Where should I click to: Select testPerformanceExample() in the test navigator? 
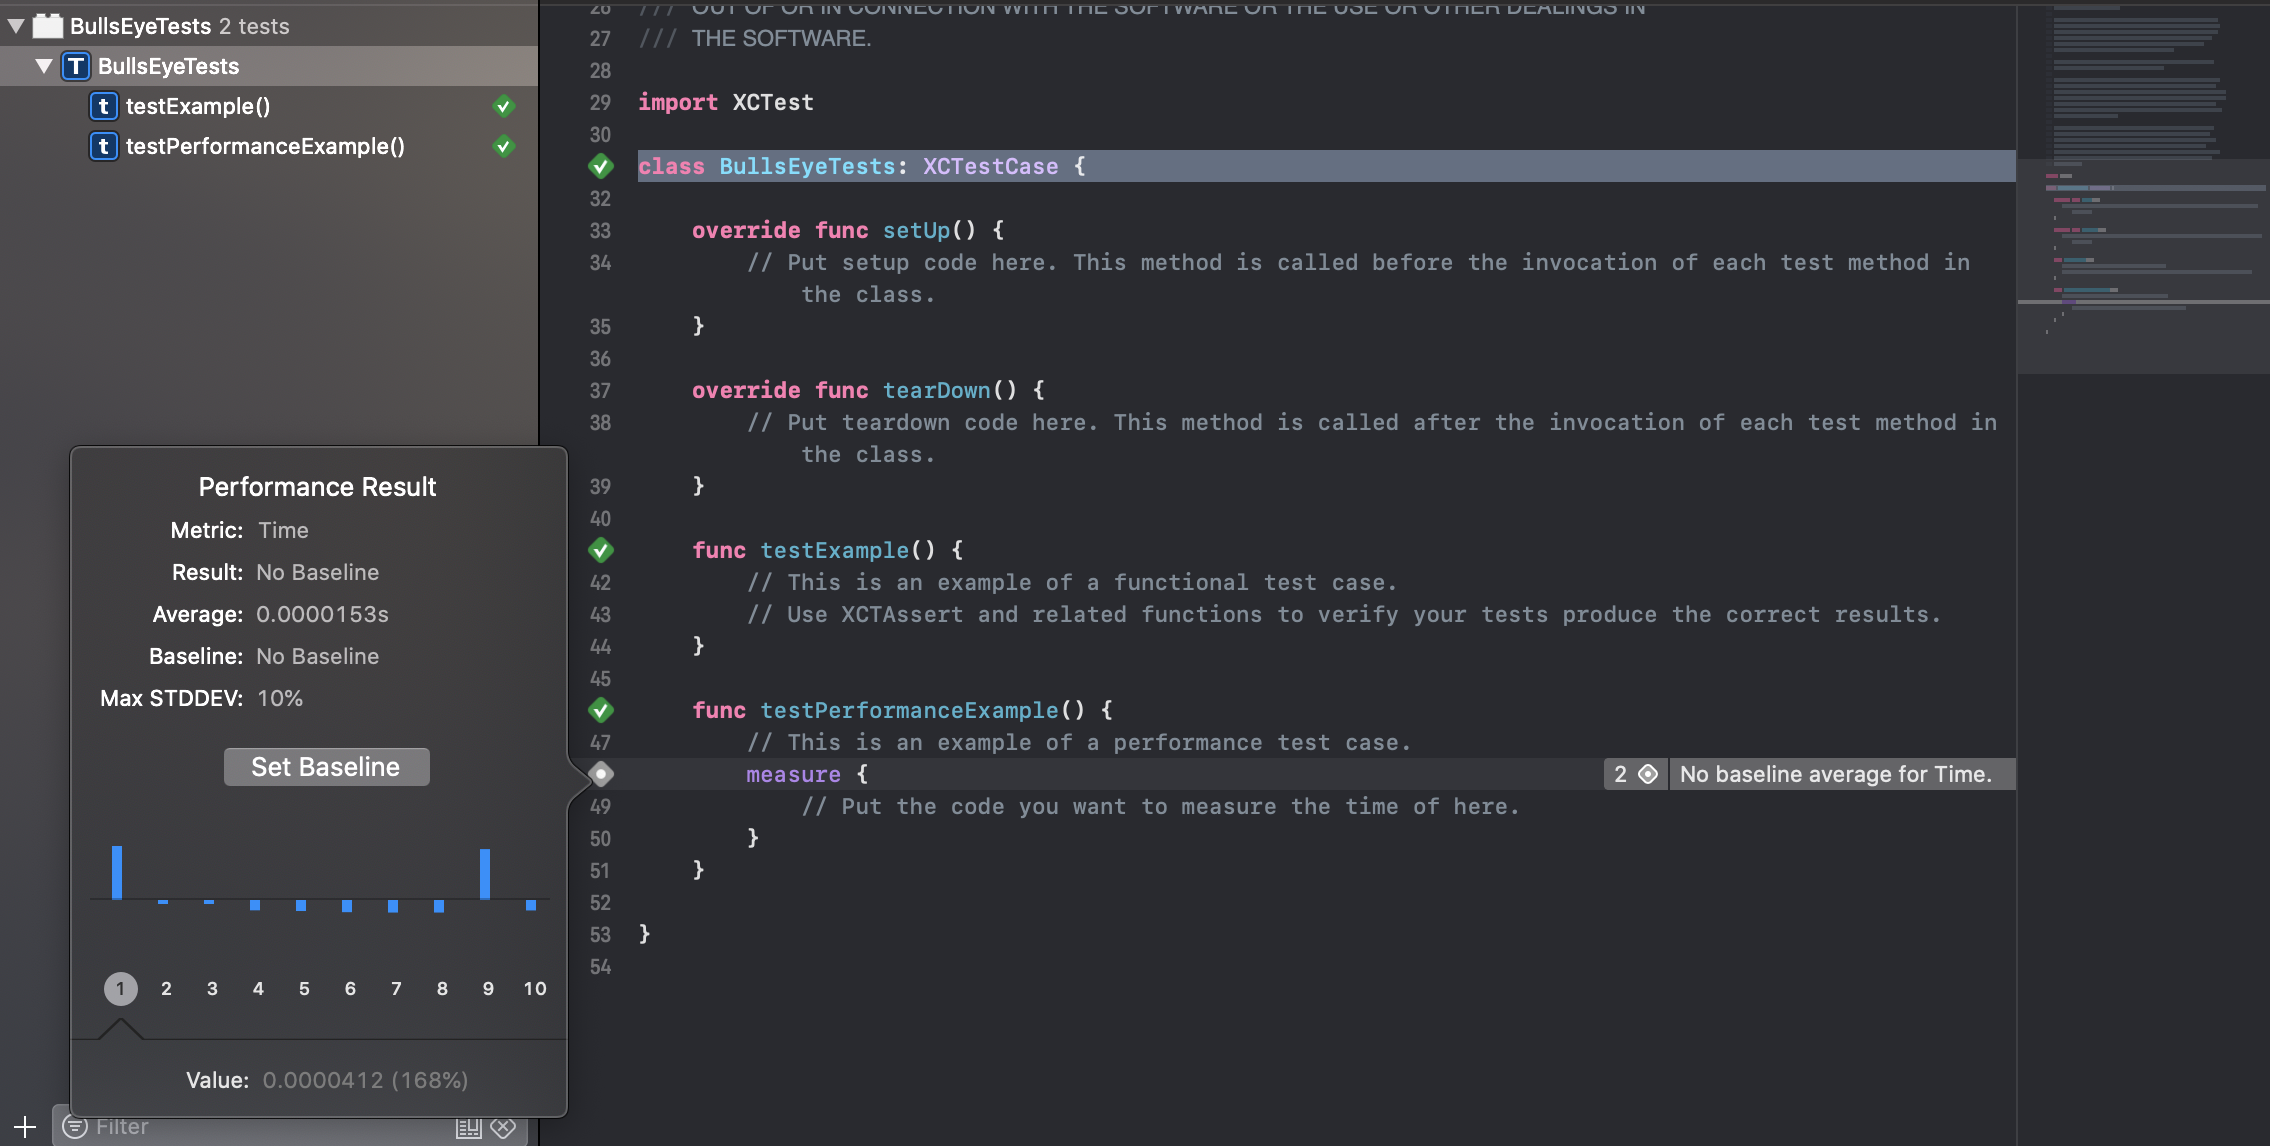coord(265,146)
